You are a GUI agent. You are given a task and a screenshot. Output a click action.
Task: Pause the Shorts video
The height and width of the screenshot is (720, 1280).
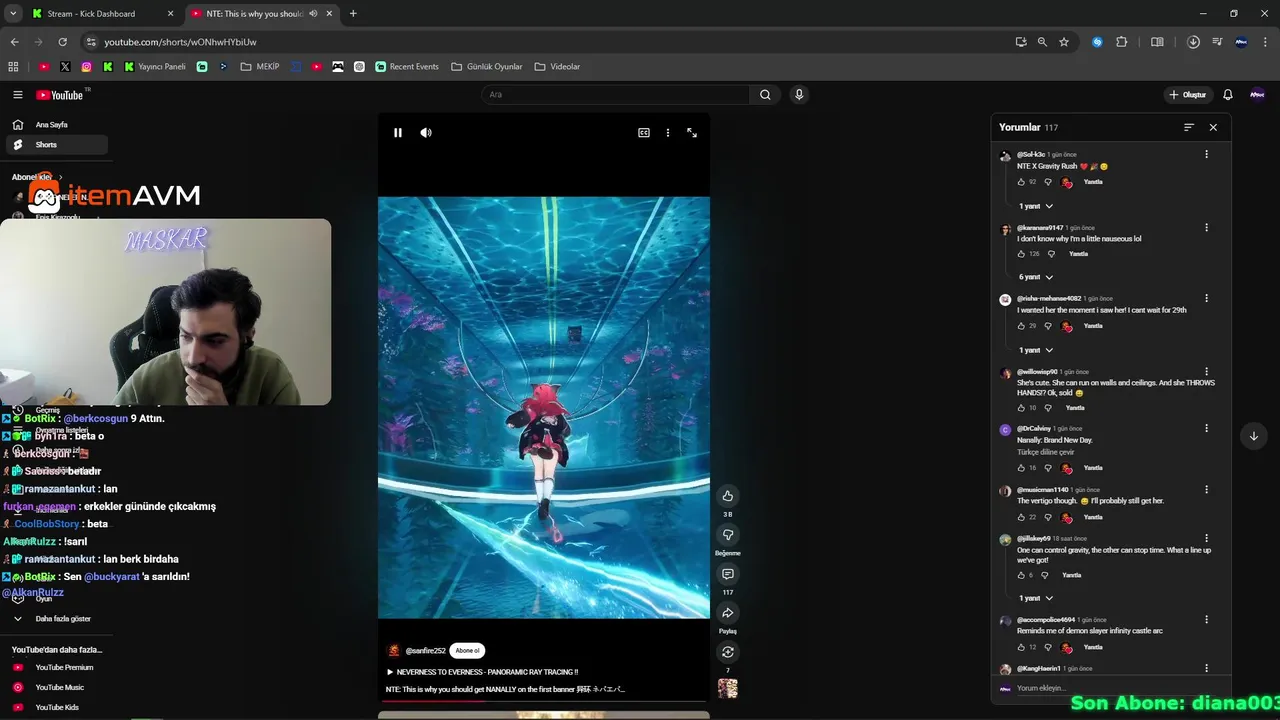pos(398,133)
